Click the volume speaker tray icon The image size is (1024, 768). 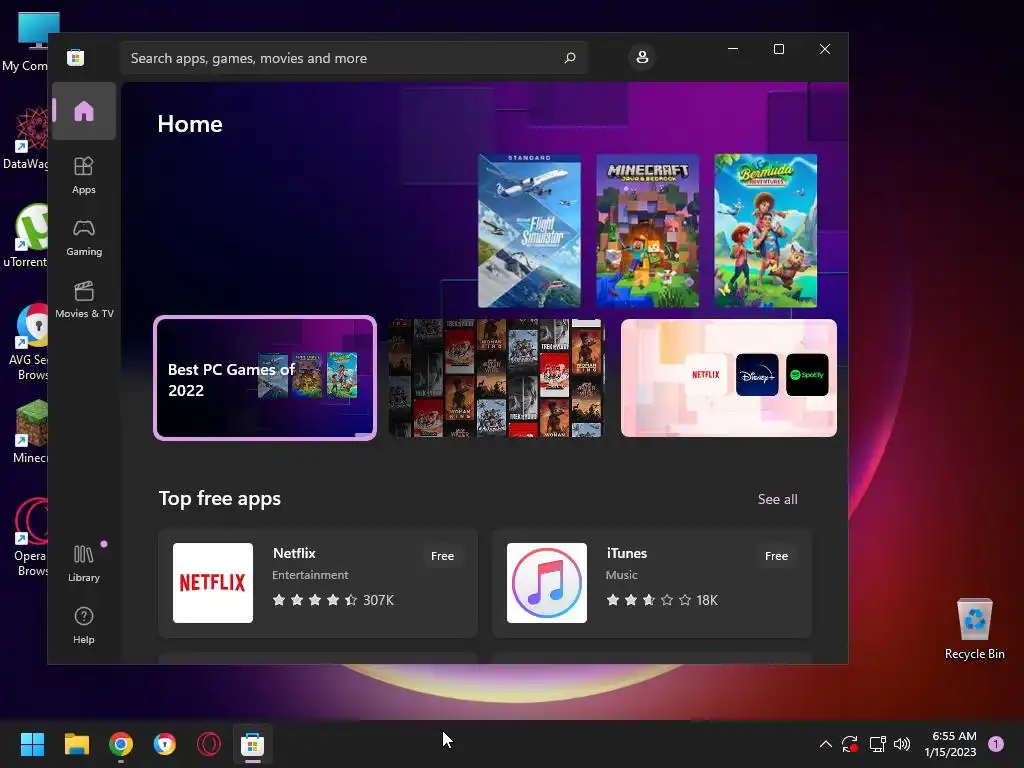pos(902,744)
